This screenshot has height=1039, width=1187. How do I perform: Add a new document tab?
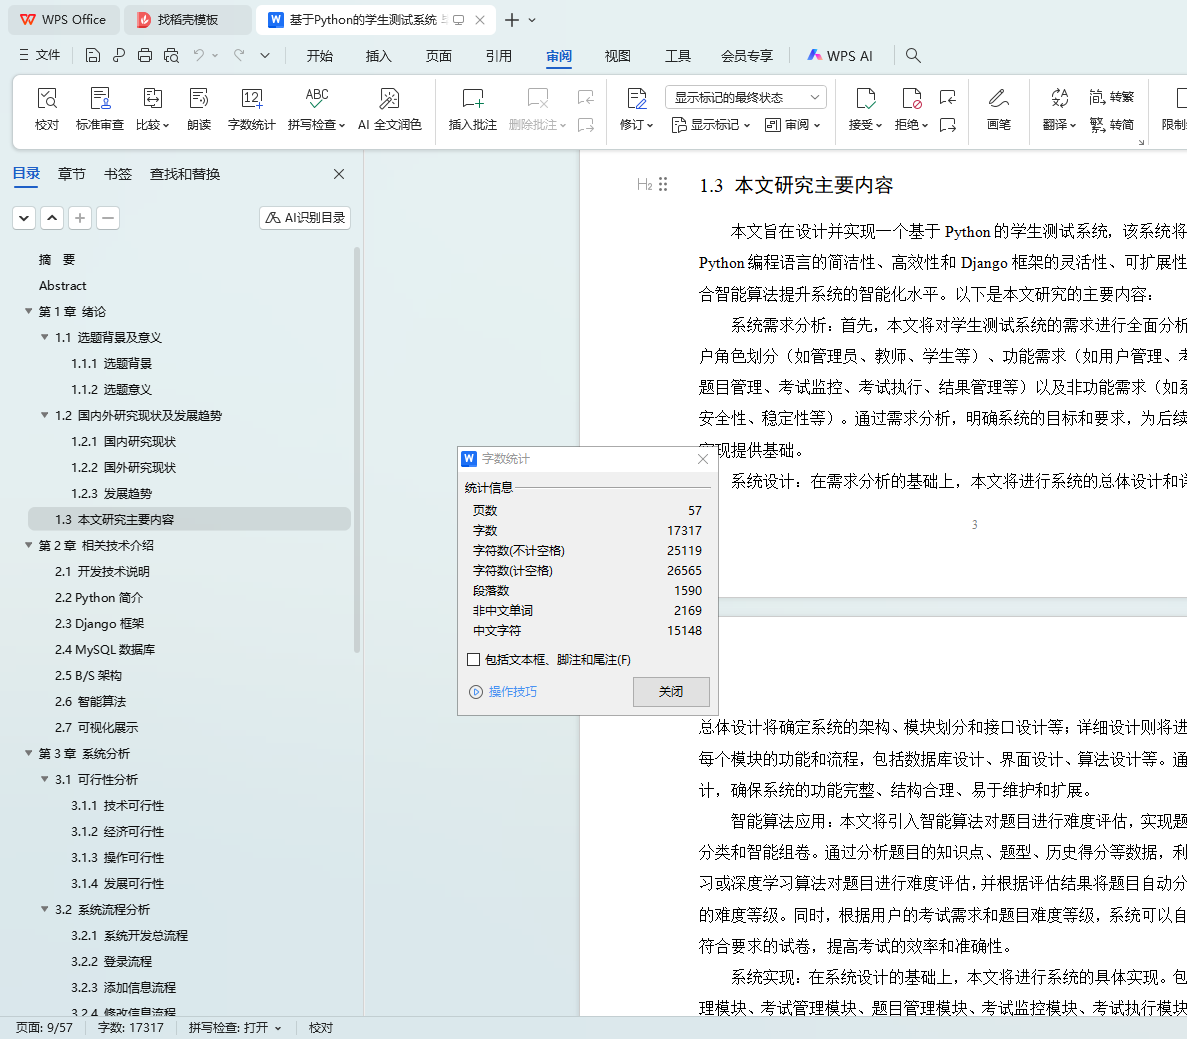(x=512, y=20)
